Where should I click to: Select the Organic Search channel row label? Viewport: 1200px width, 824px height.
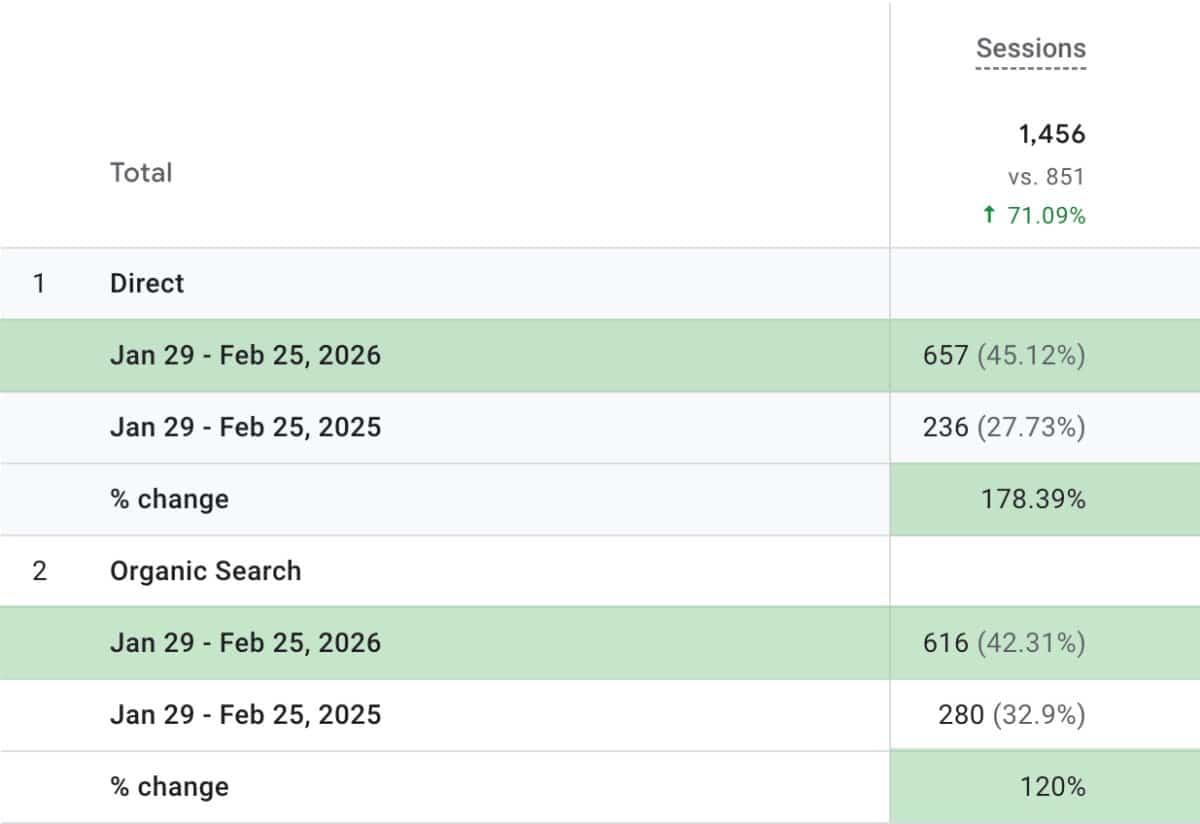click(x=205, y=571)
